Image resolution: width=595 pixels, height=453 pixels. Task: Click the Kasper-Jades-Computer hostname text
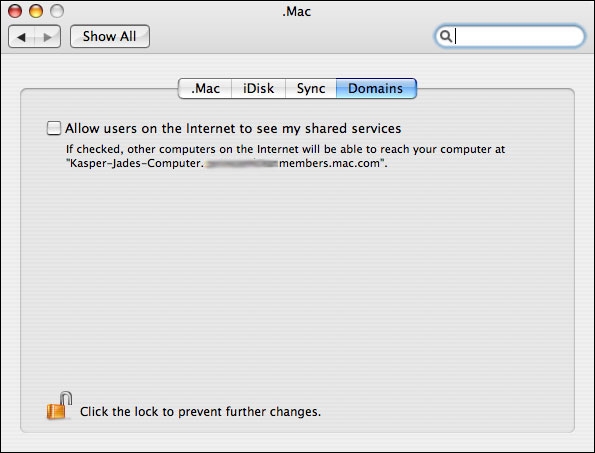click(x=136, y=163)
